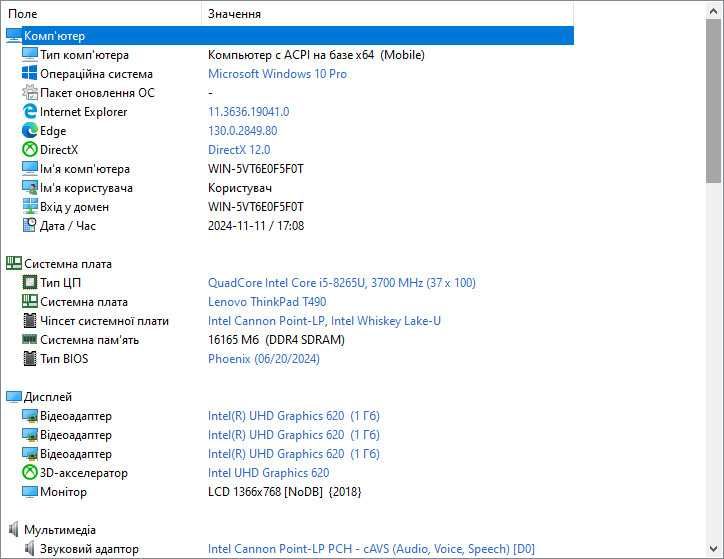Click the Internet Explorer icon
724x559 pixels.
click(30, 111)
